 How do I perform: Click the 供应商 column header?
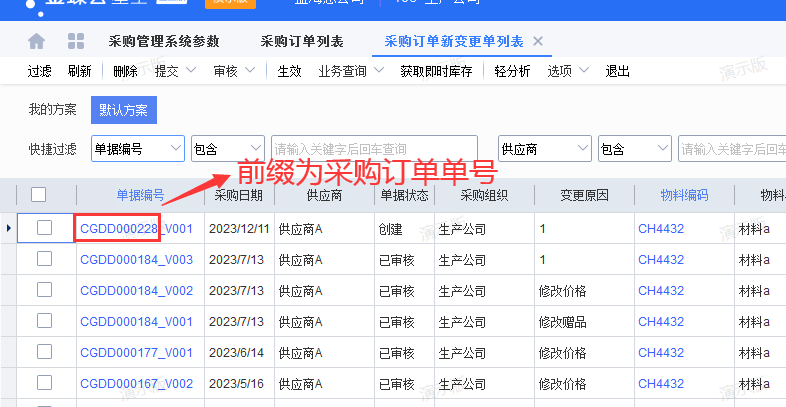pos(324,195)
